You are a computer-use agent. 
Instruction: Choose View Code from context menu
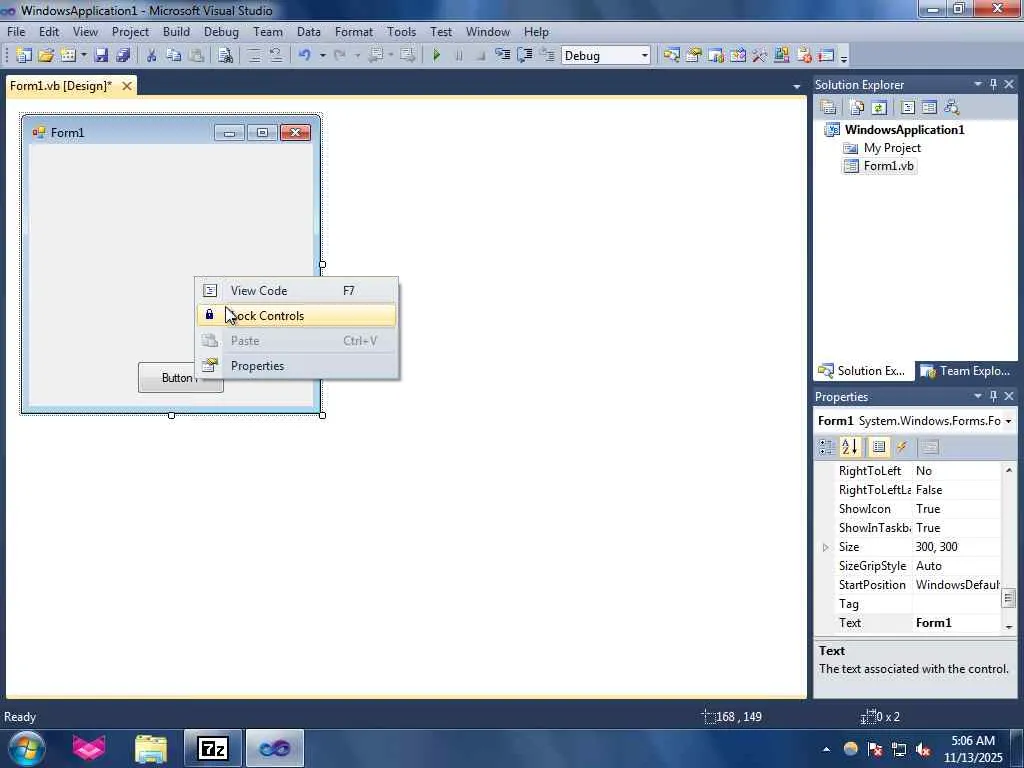(x=296, y=291)
